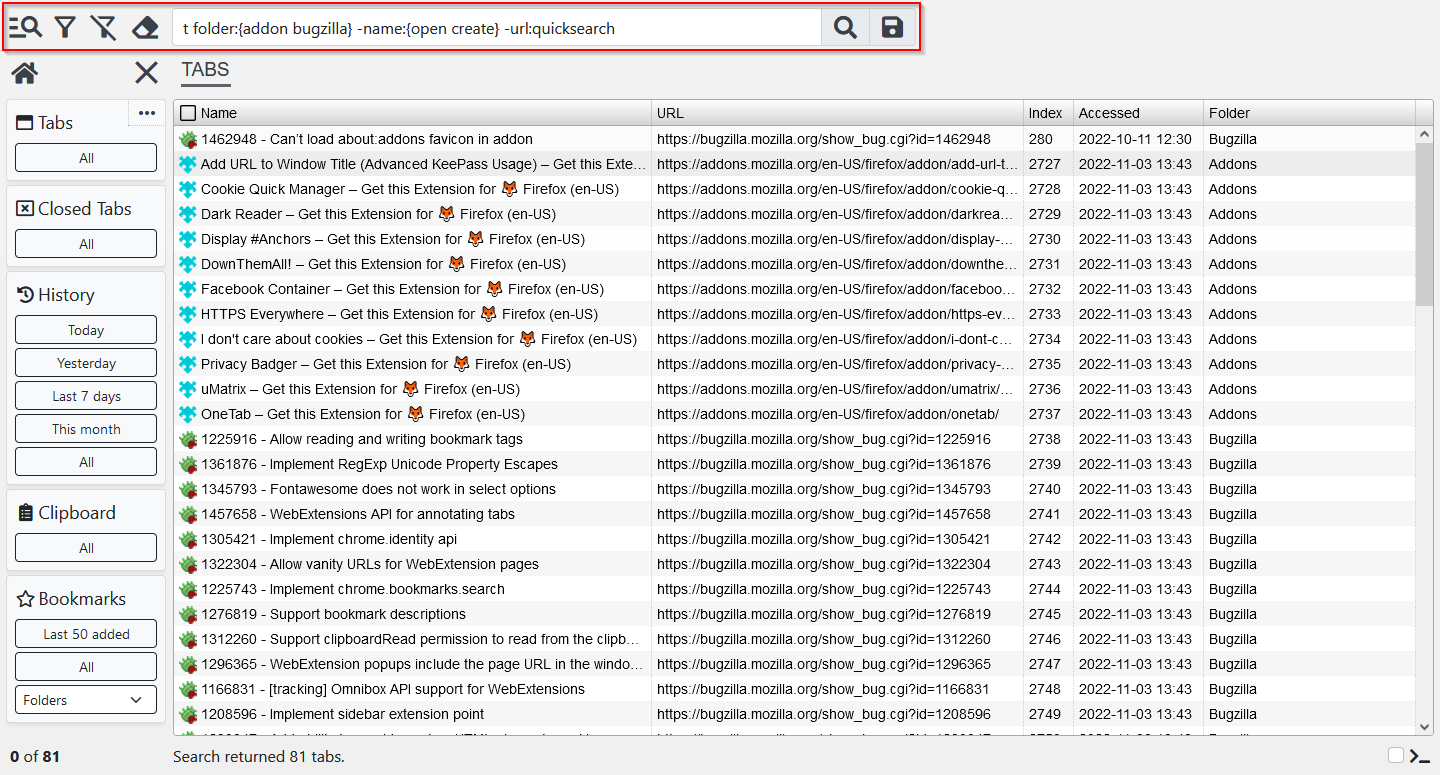Expand the Folders dropdown under Bookmarks

pos(86,700)
